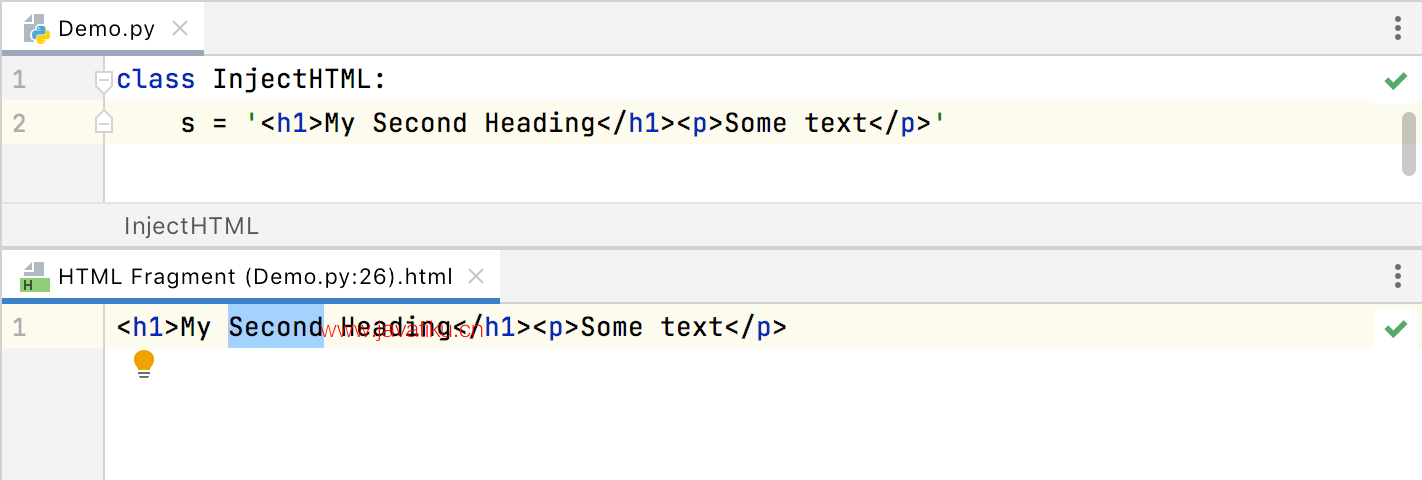Click the HTML file icon on fragment tab
Viewport: 1422px width, 480px height.
click(x=35, y=277)
